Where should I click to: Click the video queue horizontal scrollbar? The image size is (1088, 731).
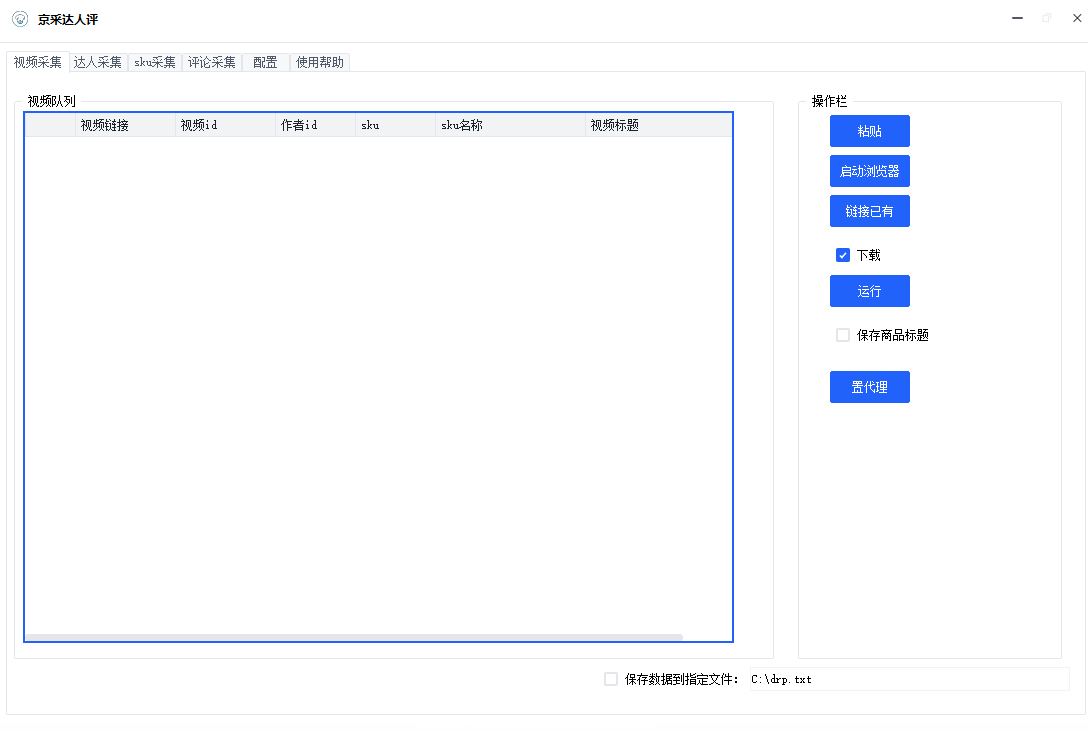[x=354, y=637]
